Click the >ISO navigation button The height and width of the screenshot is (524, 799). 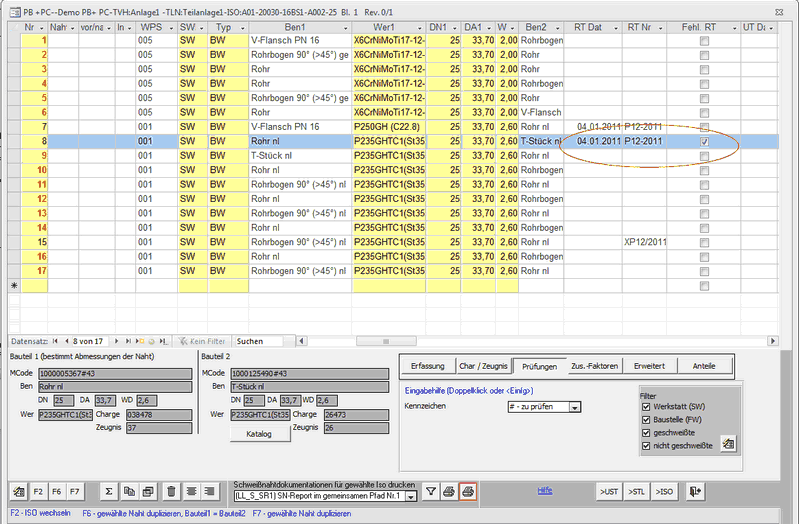[x=662, y=491]
